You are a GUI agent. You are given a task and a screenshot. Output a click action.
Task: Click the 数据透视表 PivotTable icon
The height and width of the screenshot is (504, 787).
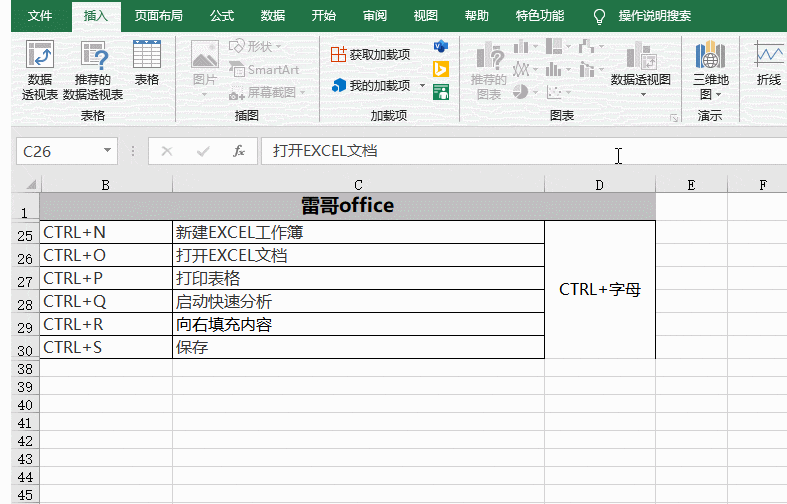coord(40,55)
